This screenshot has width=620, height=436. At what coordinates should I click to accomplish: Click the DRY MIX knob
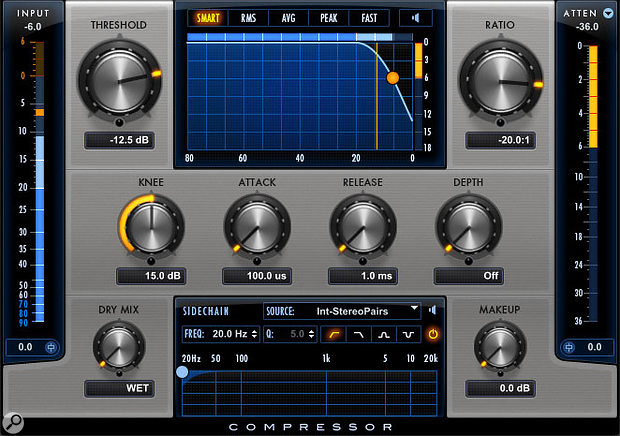tap(119, 347)
